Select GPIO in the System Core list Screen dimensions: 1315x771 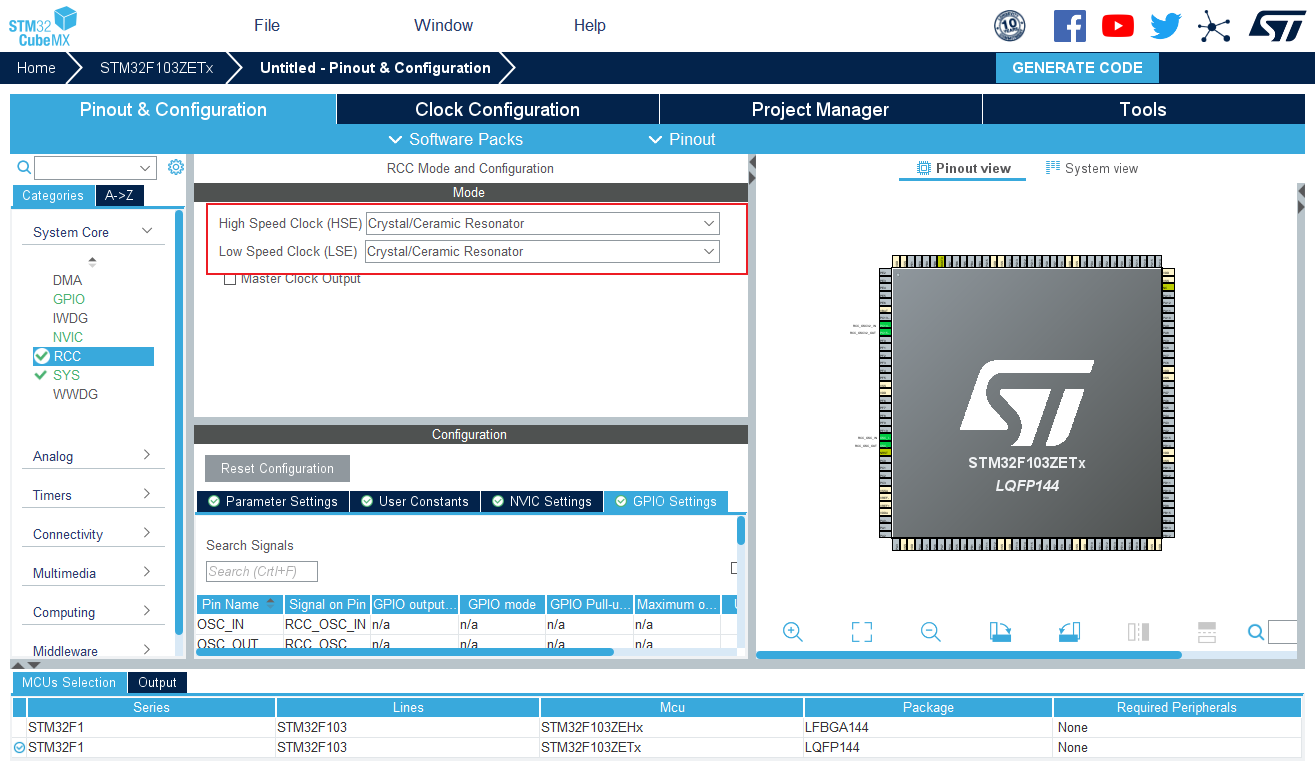tap(69, 299)
